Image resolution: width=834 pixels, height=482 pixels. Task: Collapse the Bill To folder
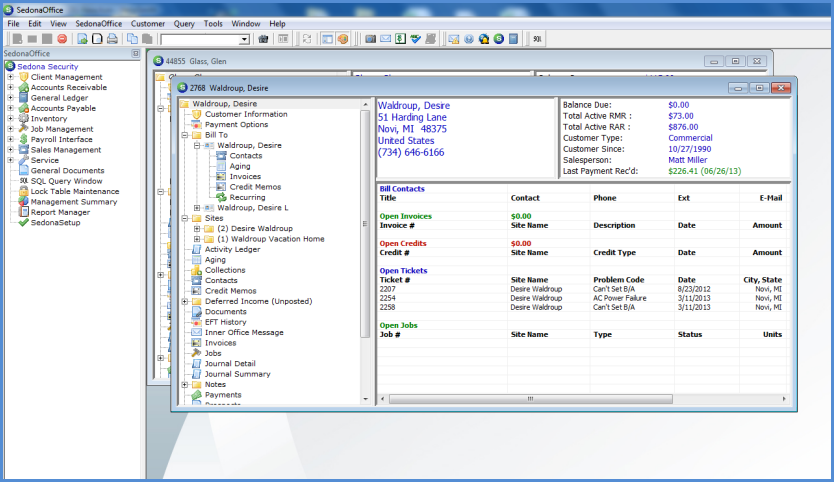(185, 135)
